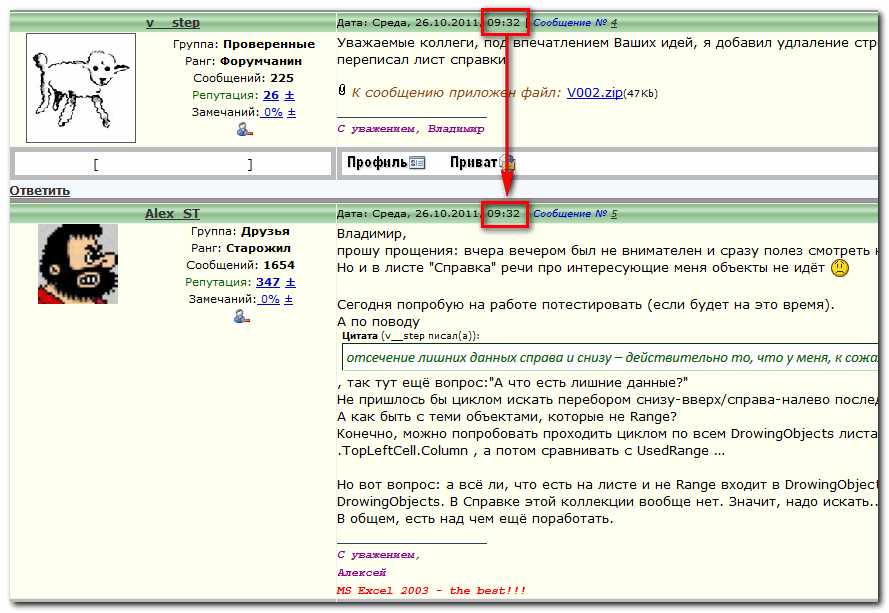The height and width of the screenshot is (613, 889).
Task: Click v__step's lamb avatar image
Action: coord(81,88)
